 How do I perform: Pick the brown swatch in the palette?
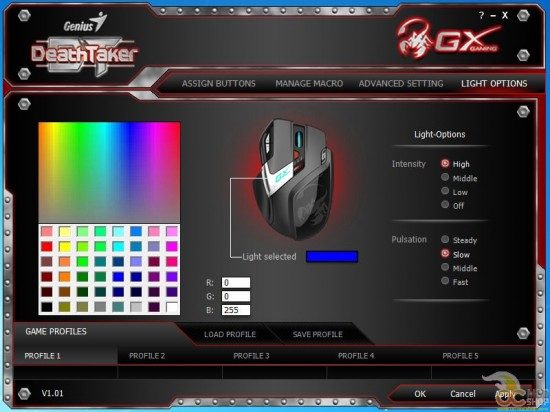pos(65,292)
